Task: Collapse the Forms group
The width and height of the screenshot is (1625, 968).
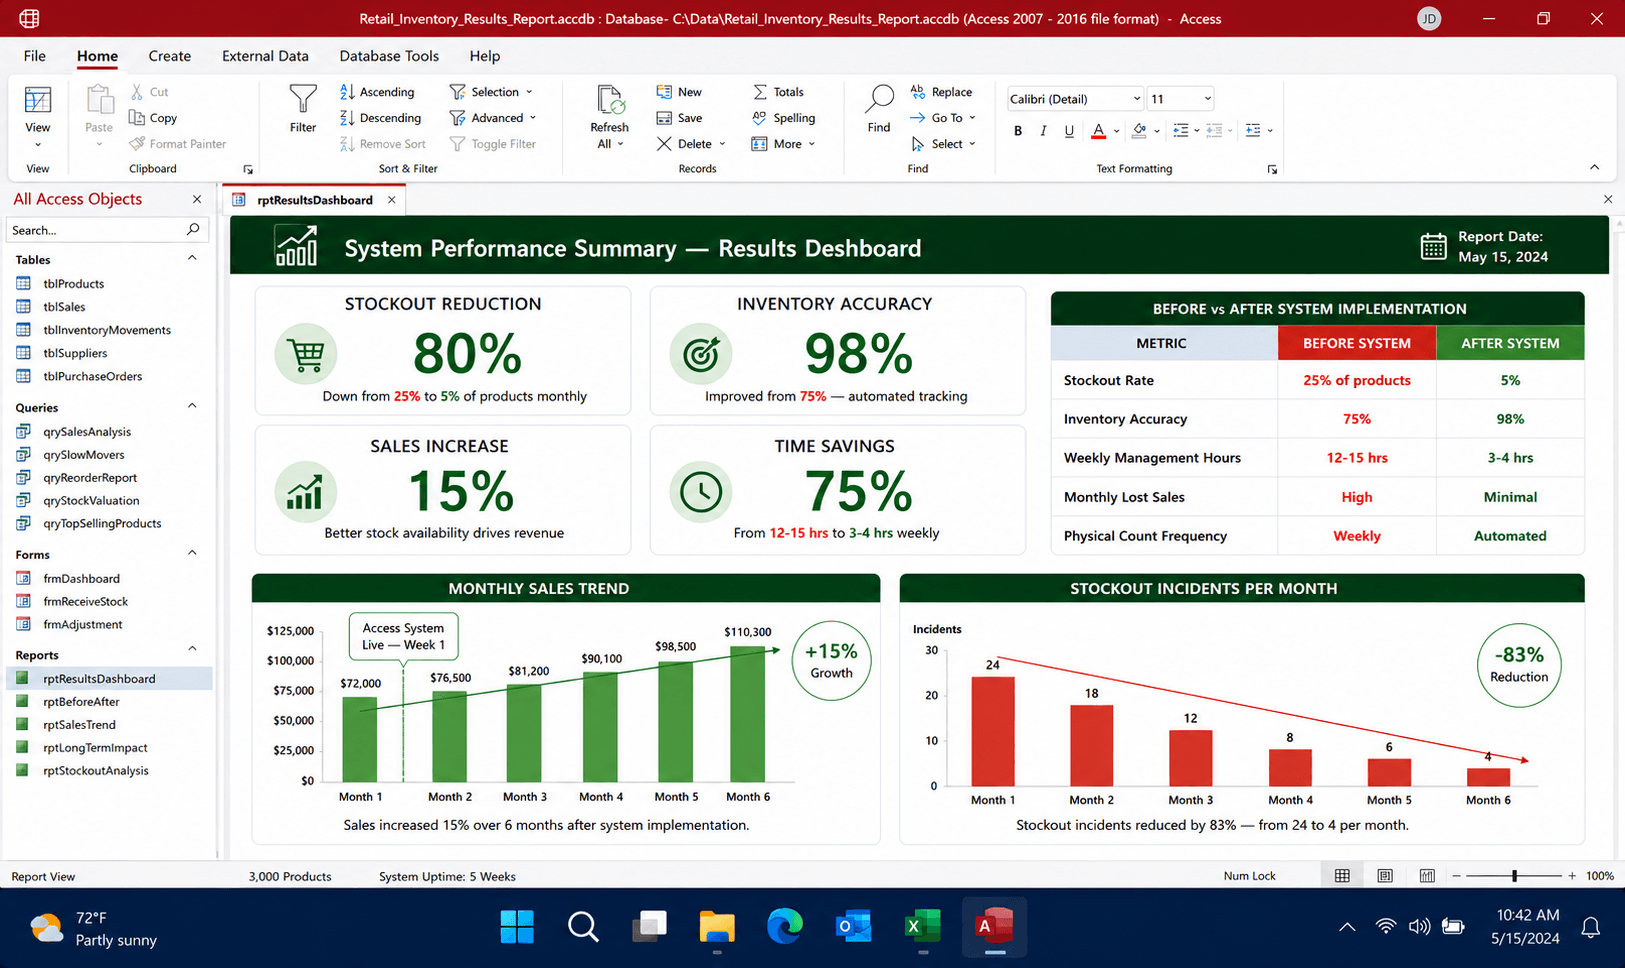Action: click(x=192, y=553)
